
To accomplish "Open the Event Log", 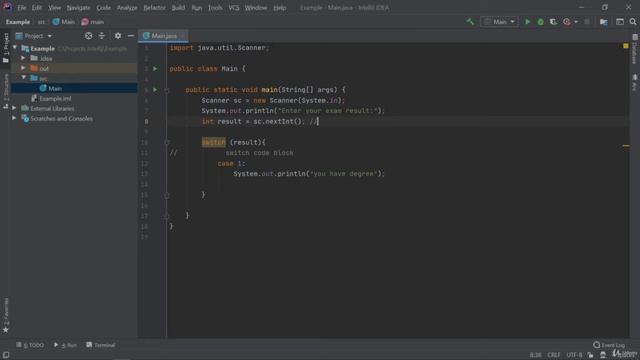I will pos(609,345).
